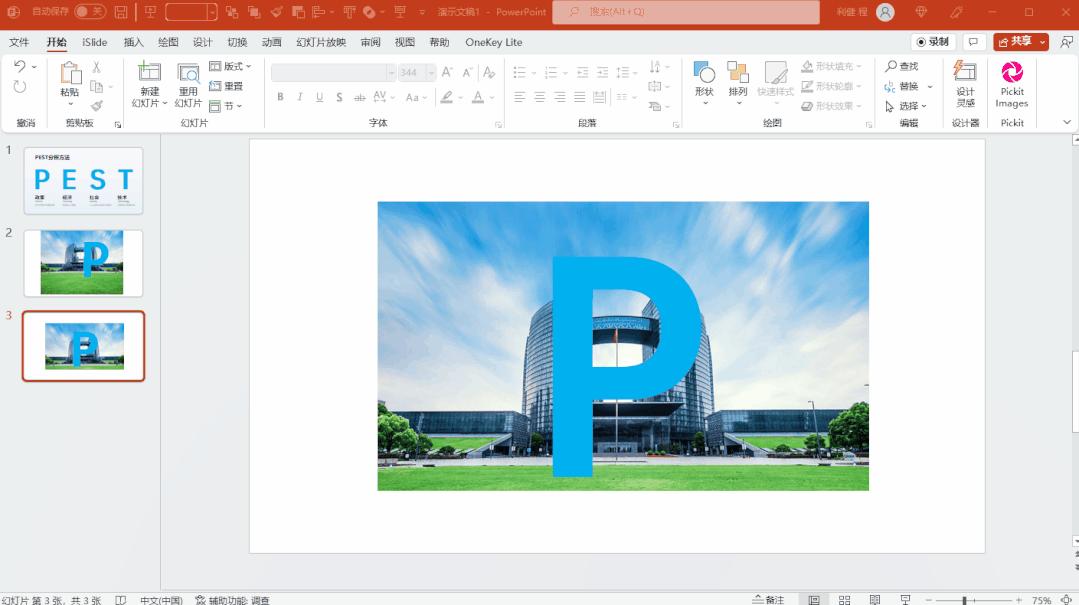Switch to slide sorter view in status bar
The width and height of the screenshot is (1079, 605).
click(x=845, y=600)
